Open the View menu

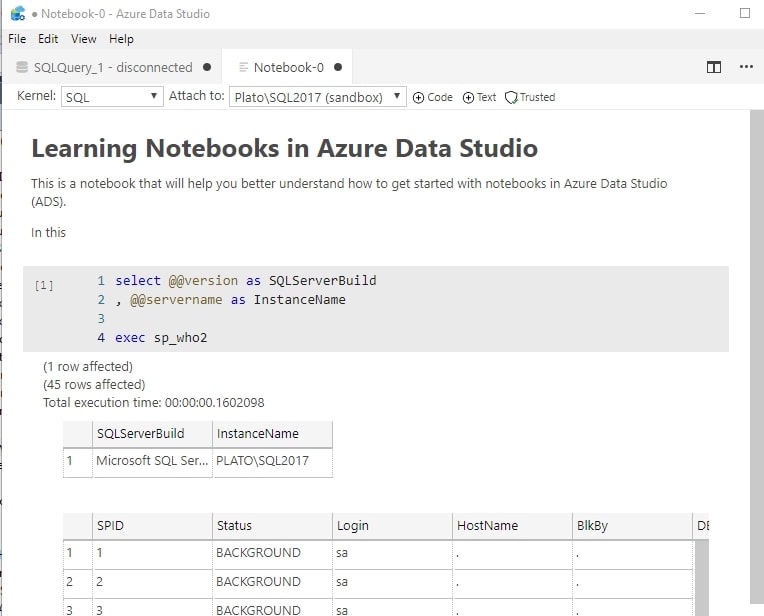(84, 39)
